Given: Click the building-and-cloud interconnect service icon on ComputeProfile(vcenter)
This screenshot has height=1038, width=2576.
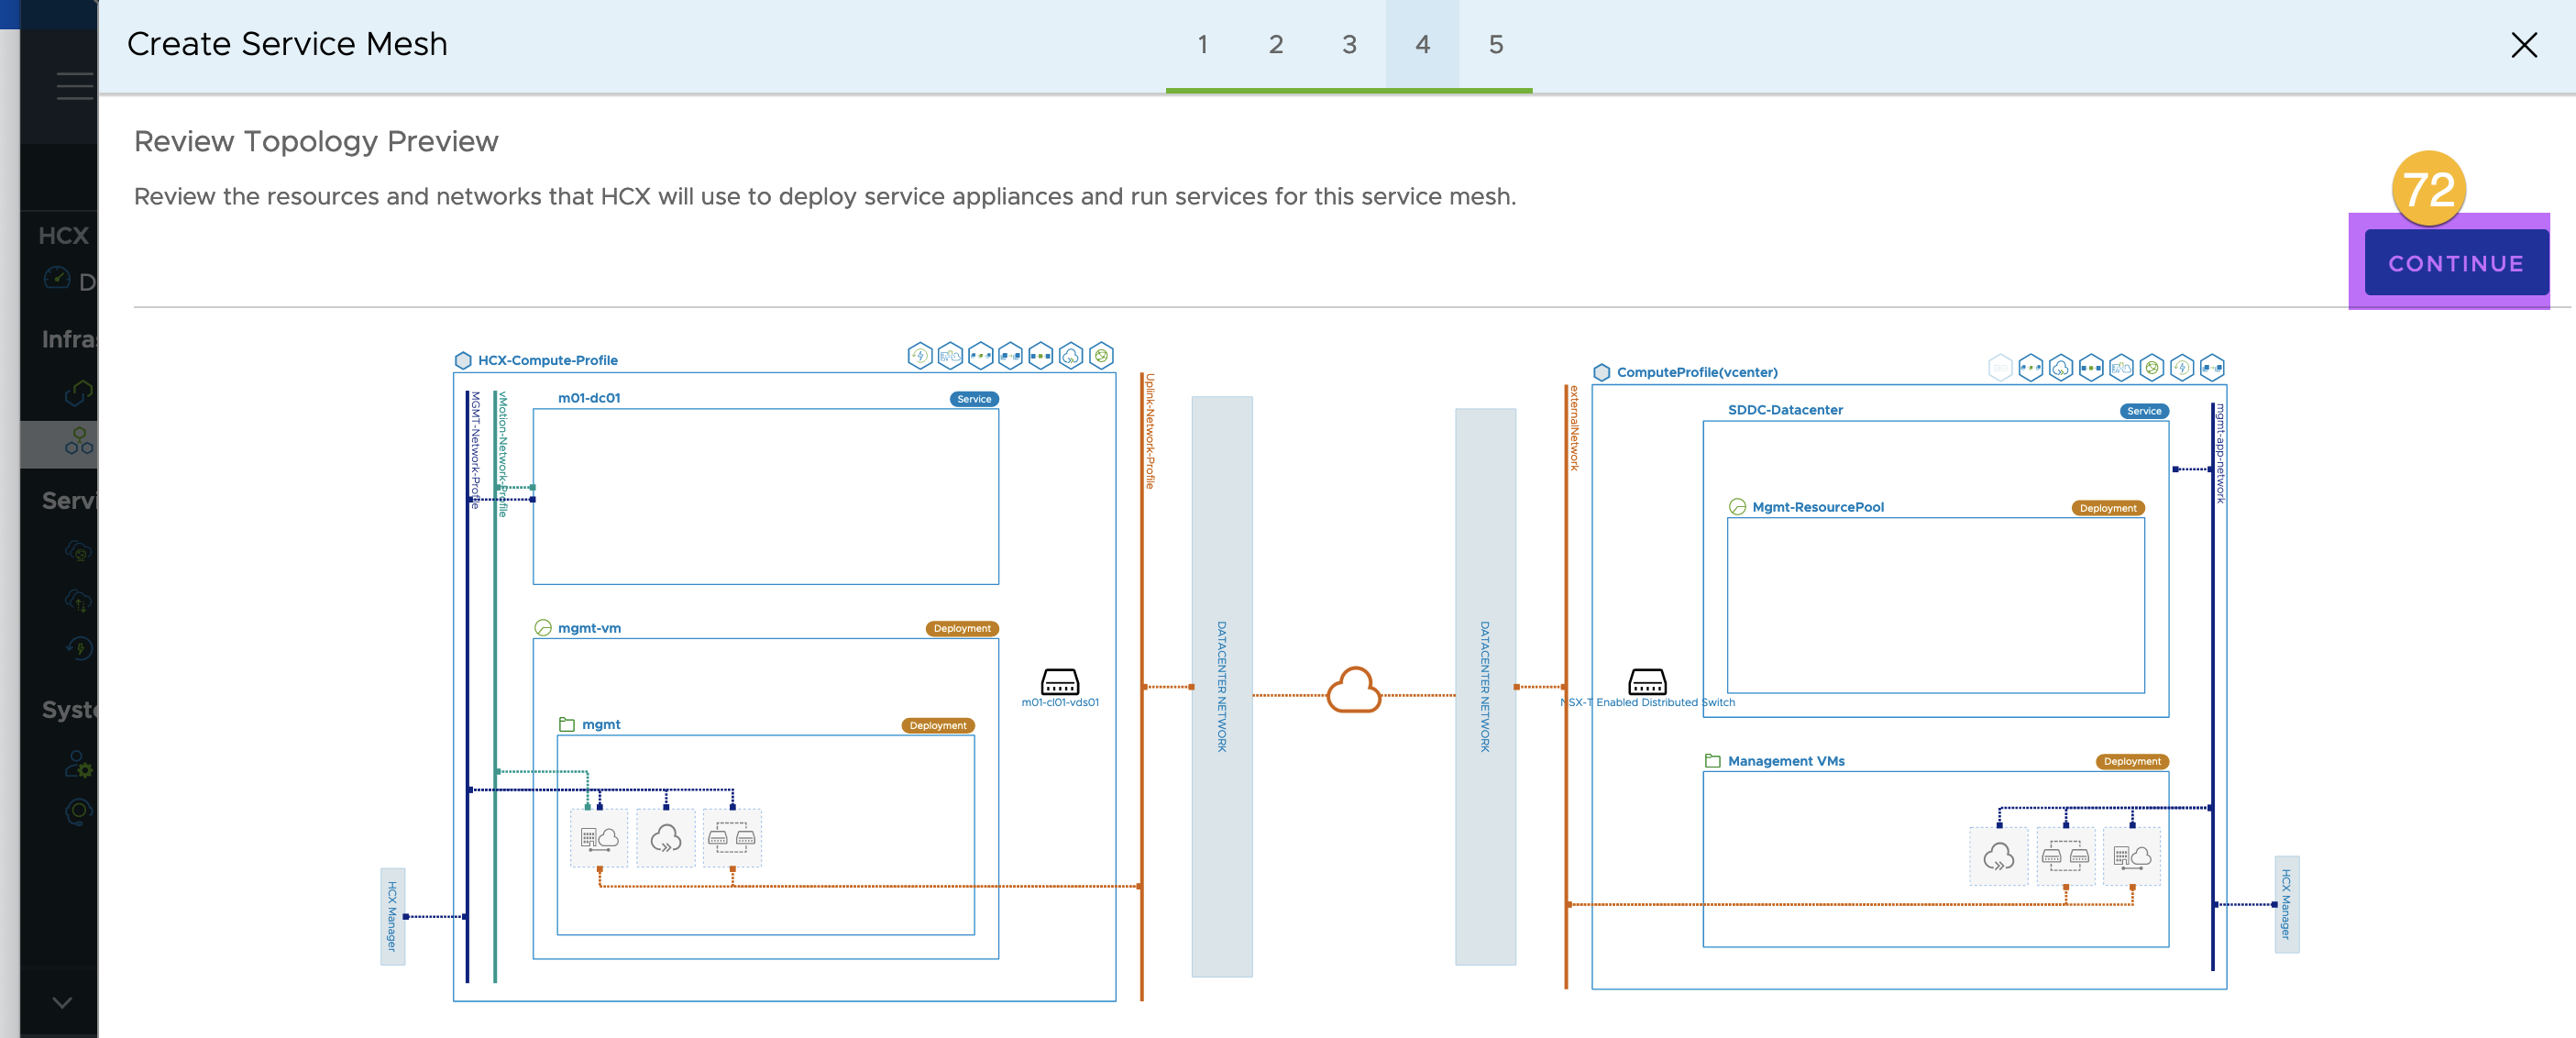Looking at the screenshot, I should (2122, 368).
